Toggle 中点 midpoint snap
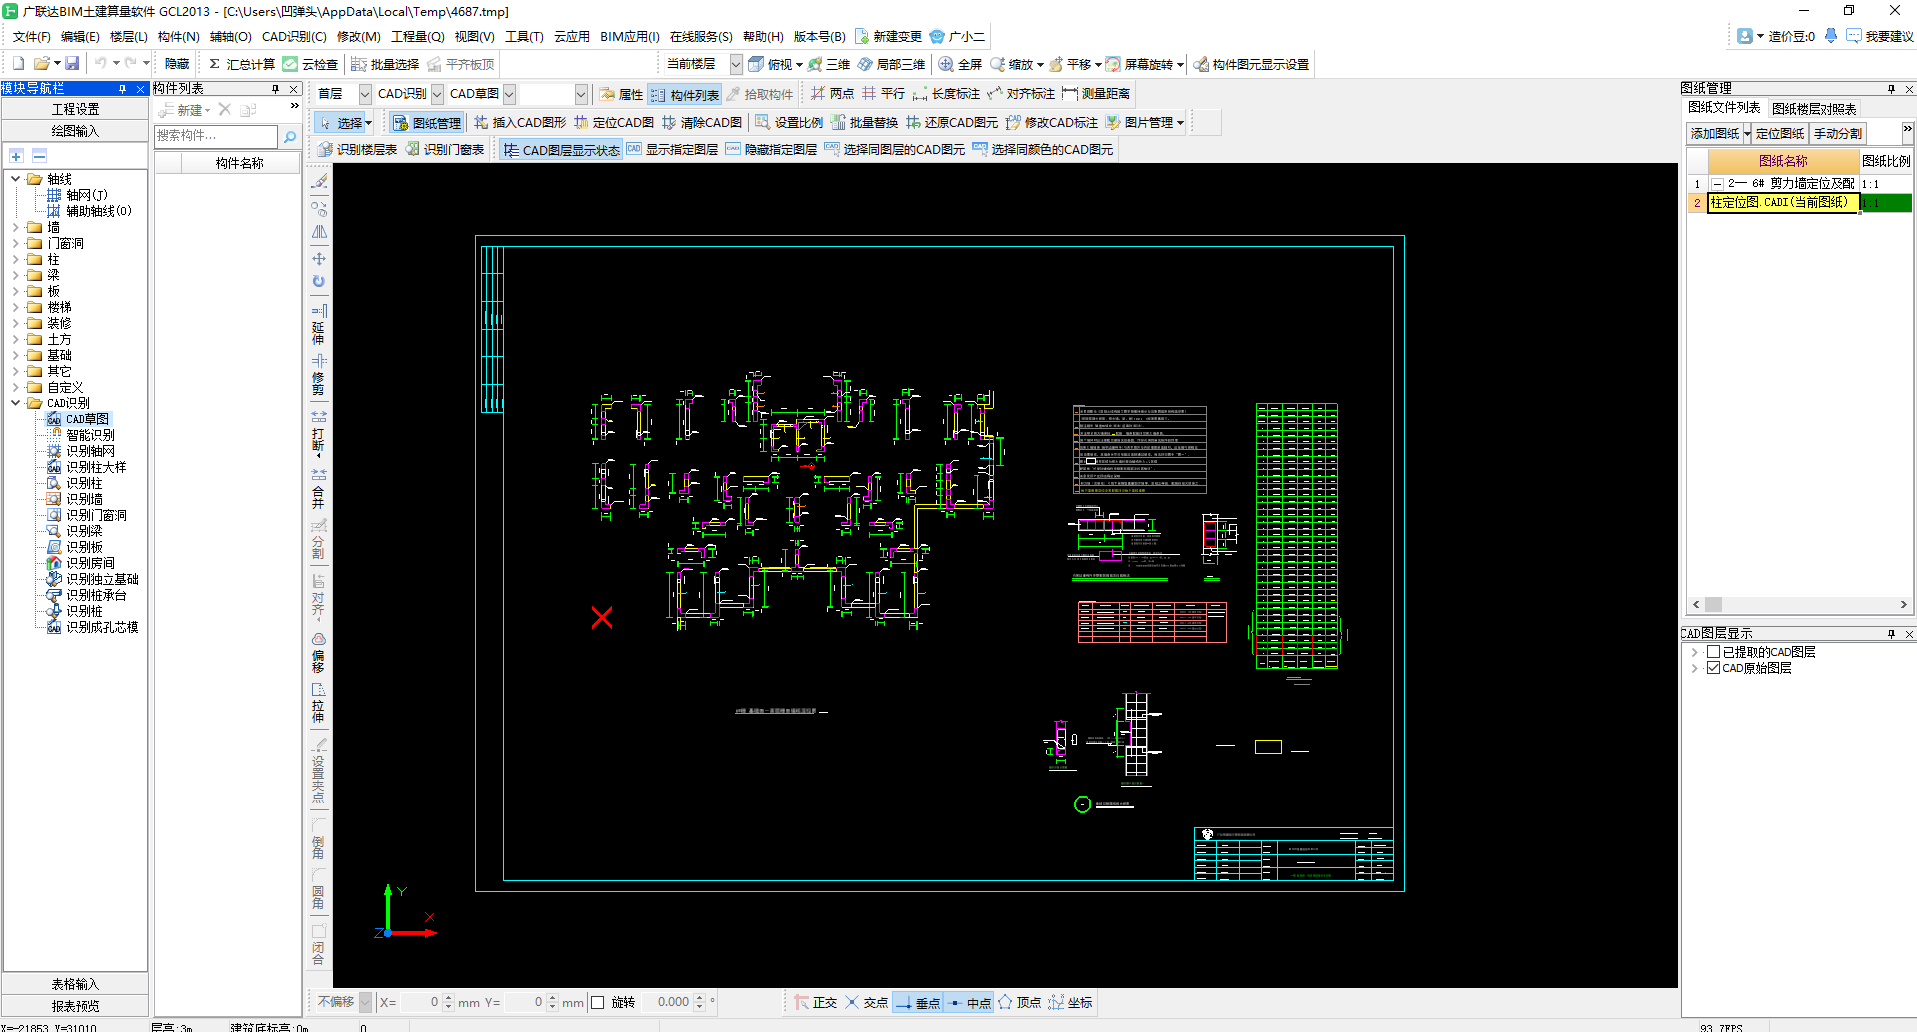 point(969,1003)
